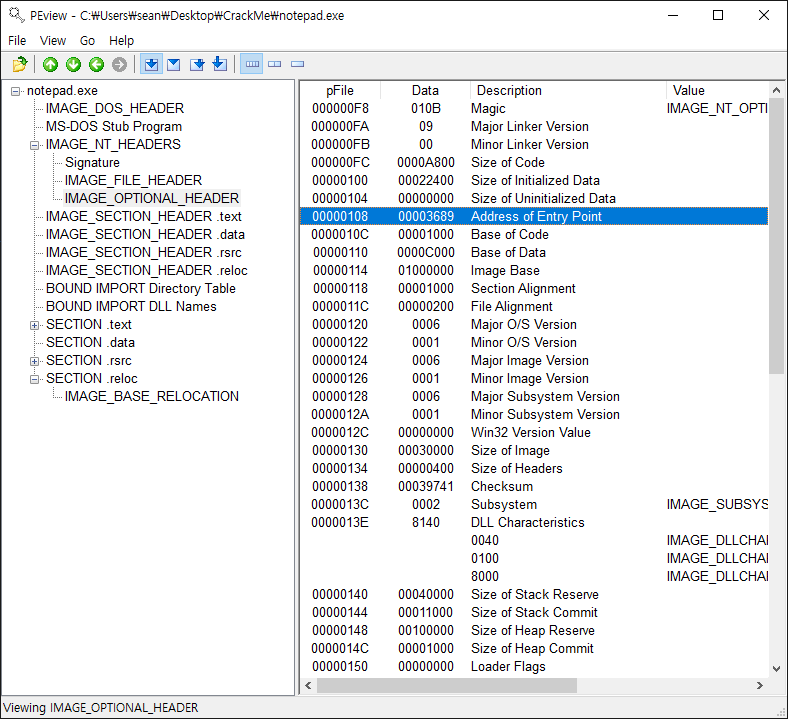
Task: Collapse the IMAGE_NT_HEADERS tree node
Action: [34, 145]
